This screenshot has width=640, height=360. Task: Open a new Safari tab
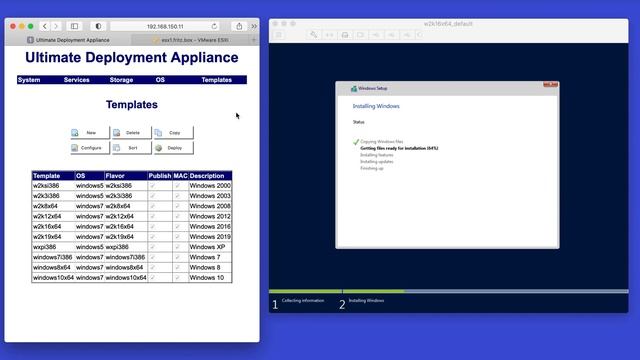coord(254,40)
